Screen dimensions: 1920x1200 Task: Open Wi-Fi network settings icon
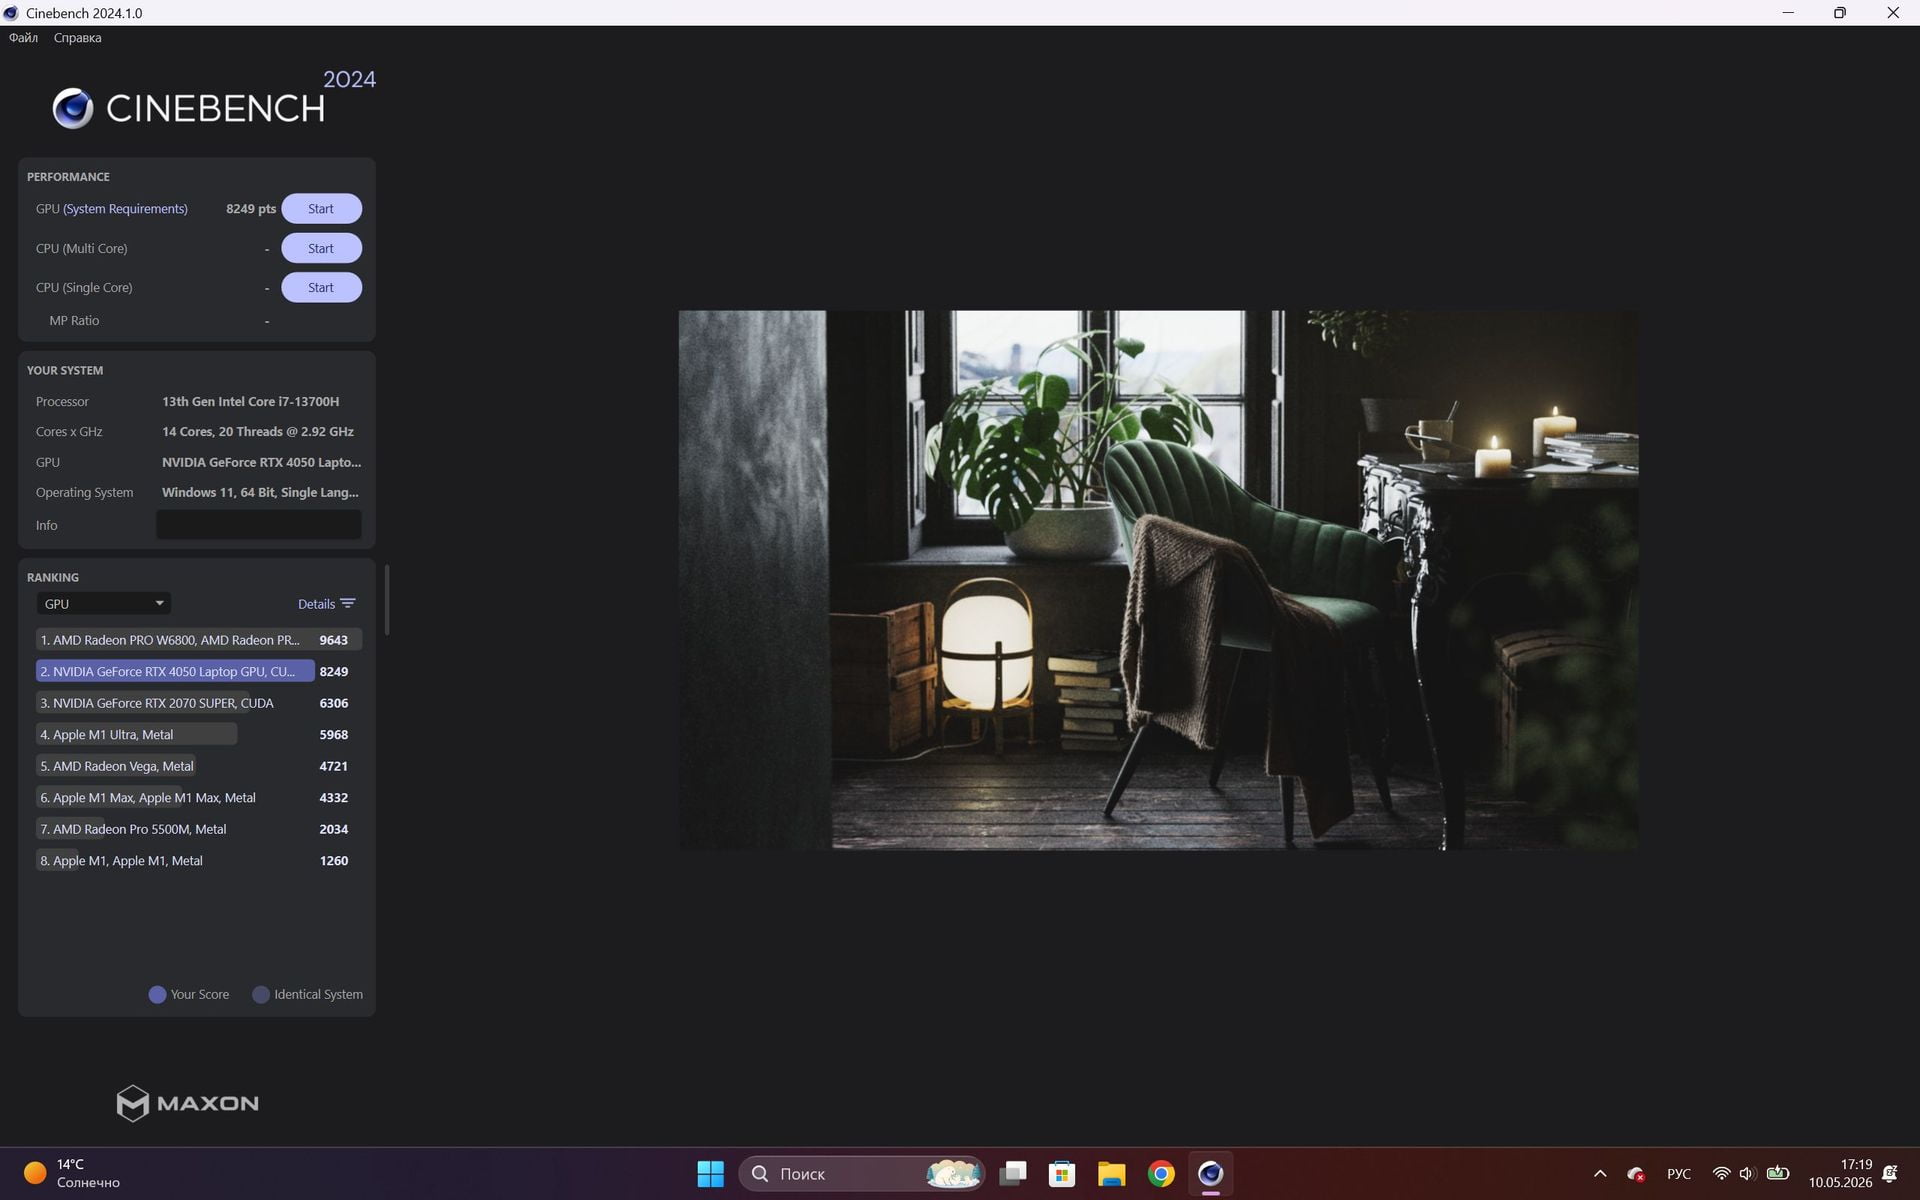pyautogui.click(x=1721, y=1174)
